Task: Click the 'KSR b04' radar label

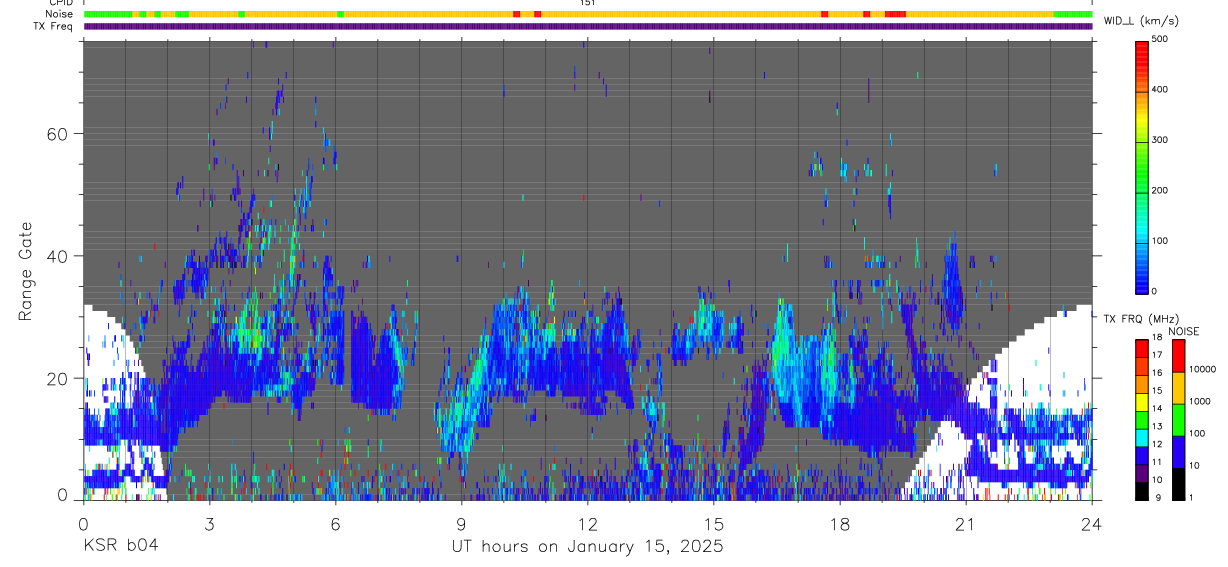Action: point(120,546)
